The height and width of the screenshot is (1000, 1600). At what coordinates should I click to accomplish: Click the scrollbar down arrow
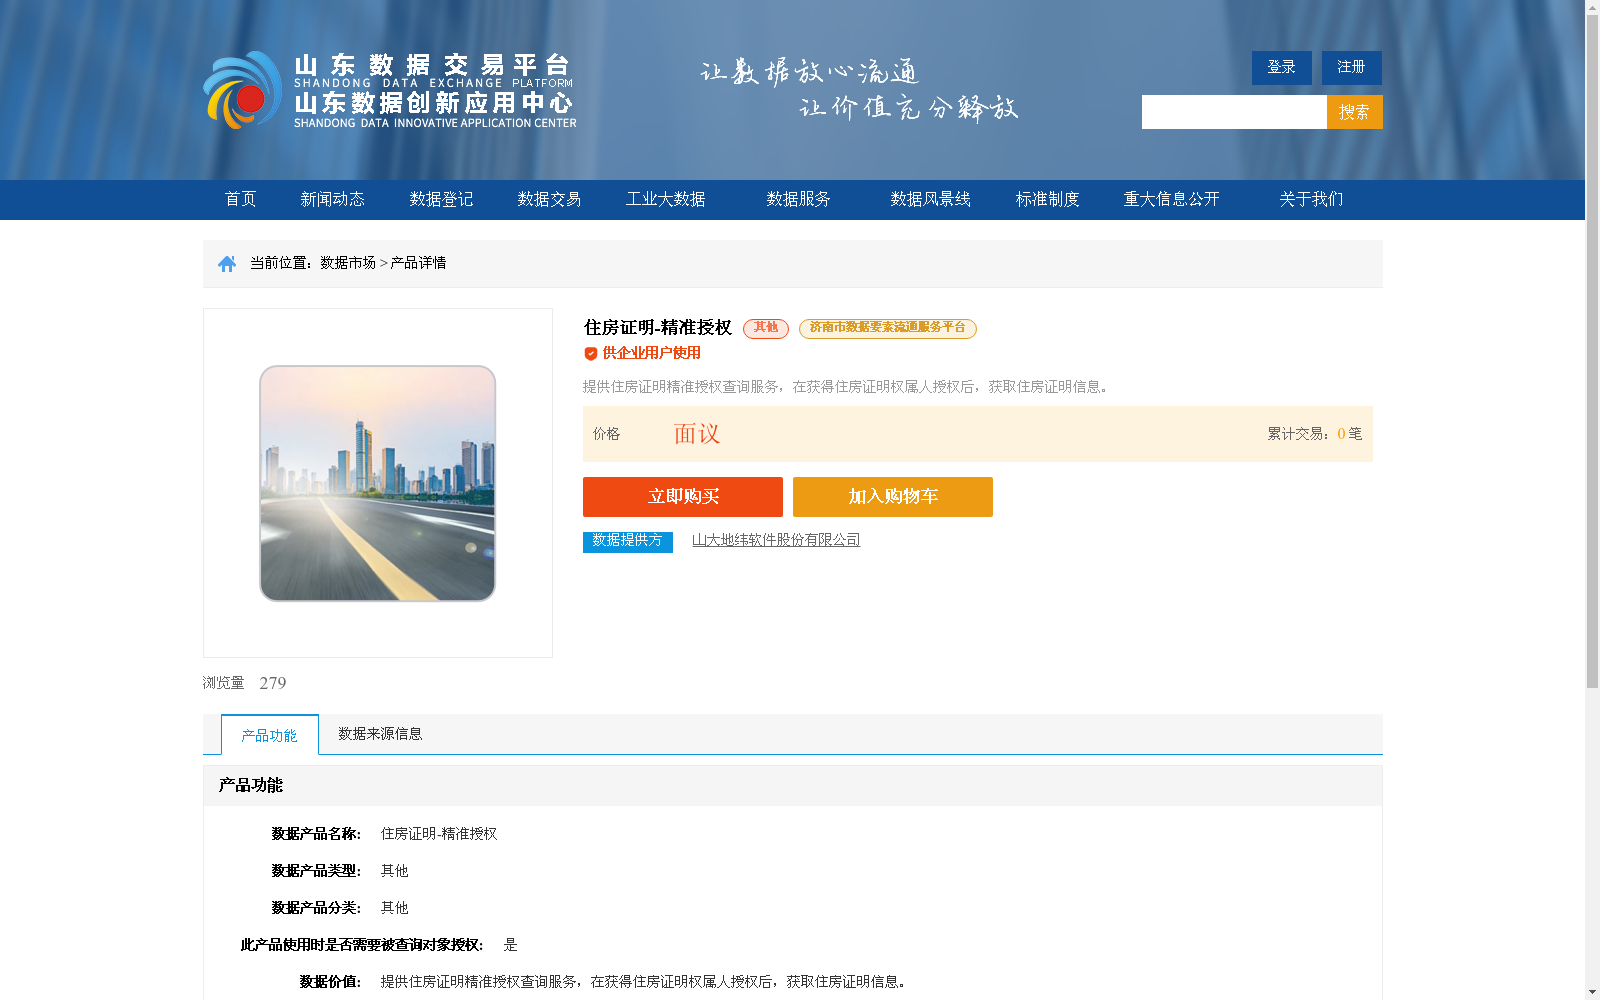1592,992
